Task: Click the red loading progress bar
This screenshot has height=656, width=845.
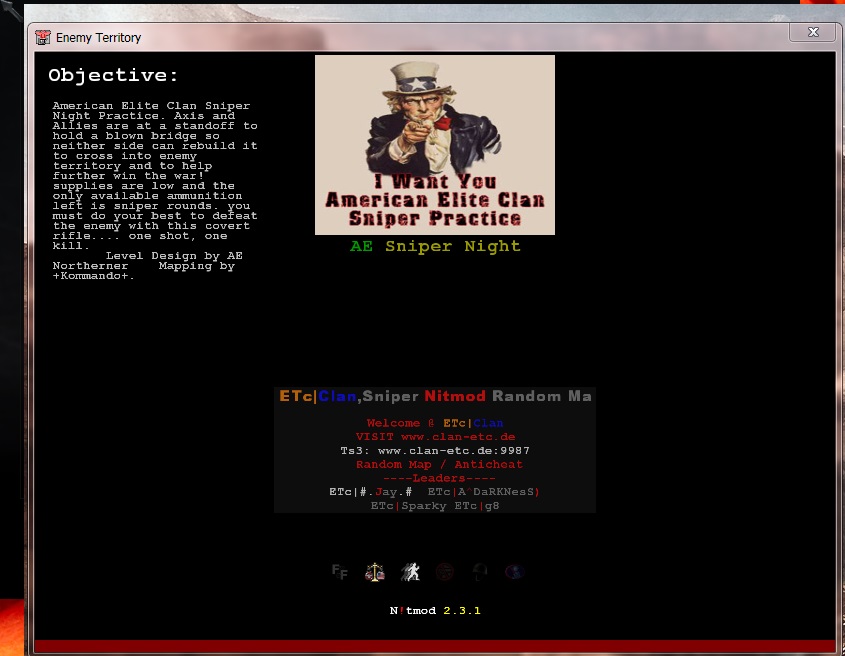Action: [435, 646]
